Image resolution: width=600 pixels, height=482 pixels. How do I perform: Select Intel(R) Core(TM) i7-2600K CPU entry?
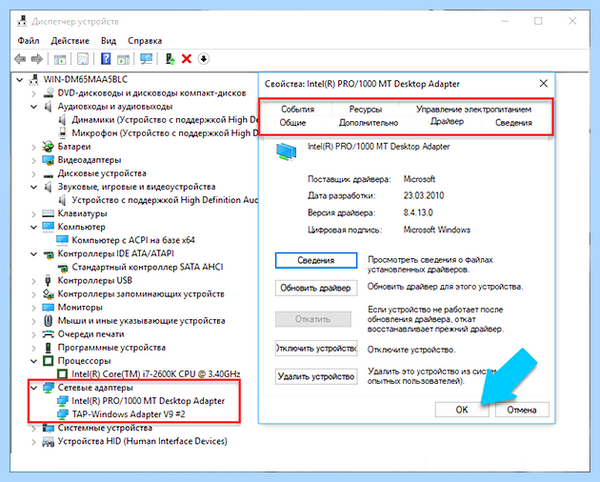[x=156, y=374]
